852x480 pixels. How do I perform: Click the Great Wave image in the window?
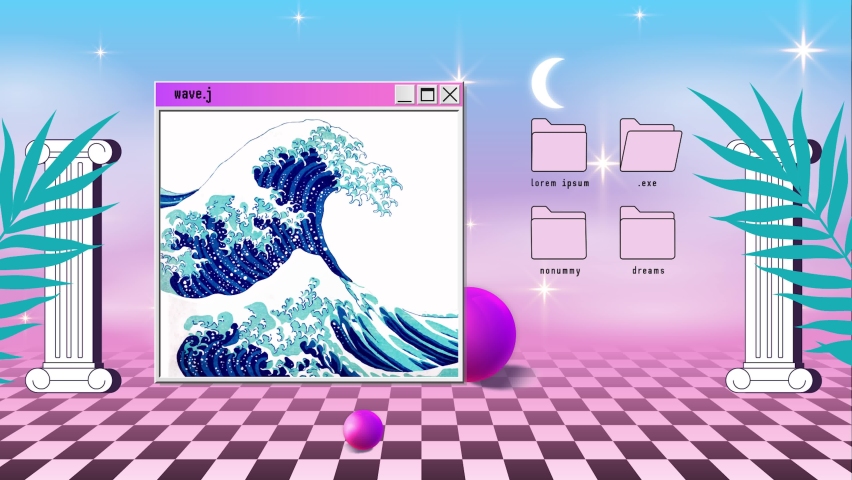(x=309, y=245)
